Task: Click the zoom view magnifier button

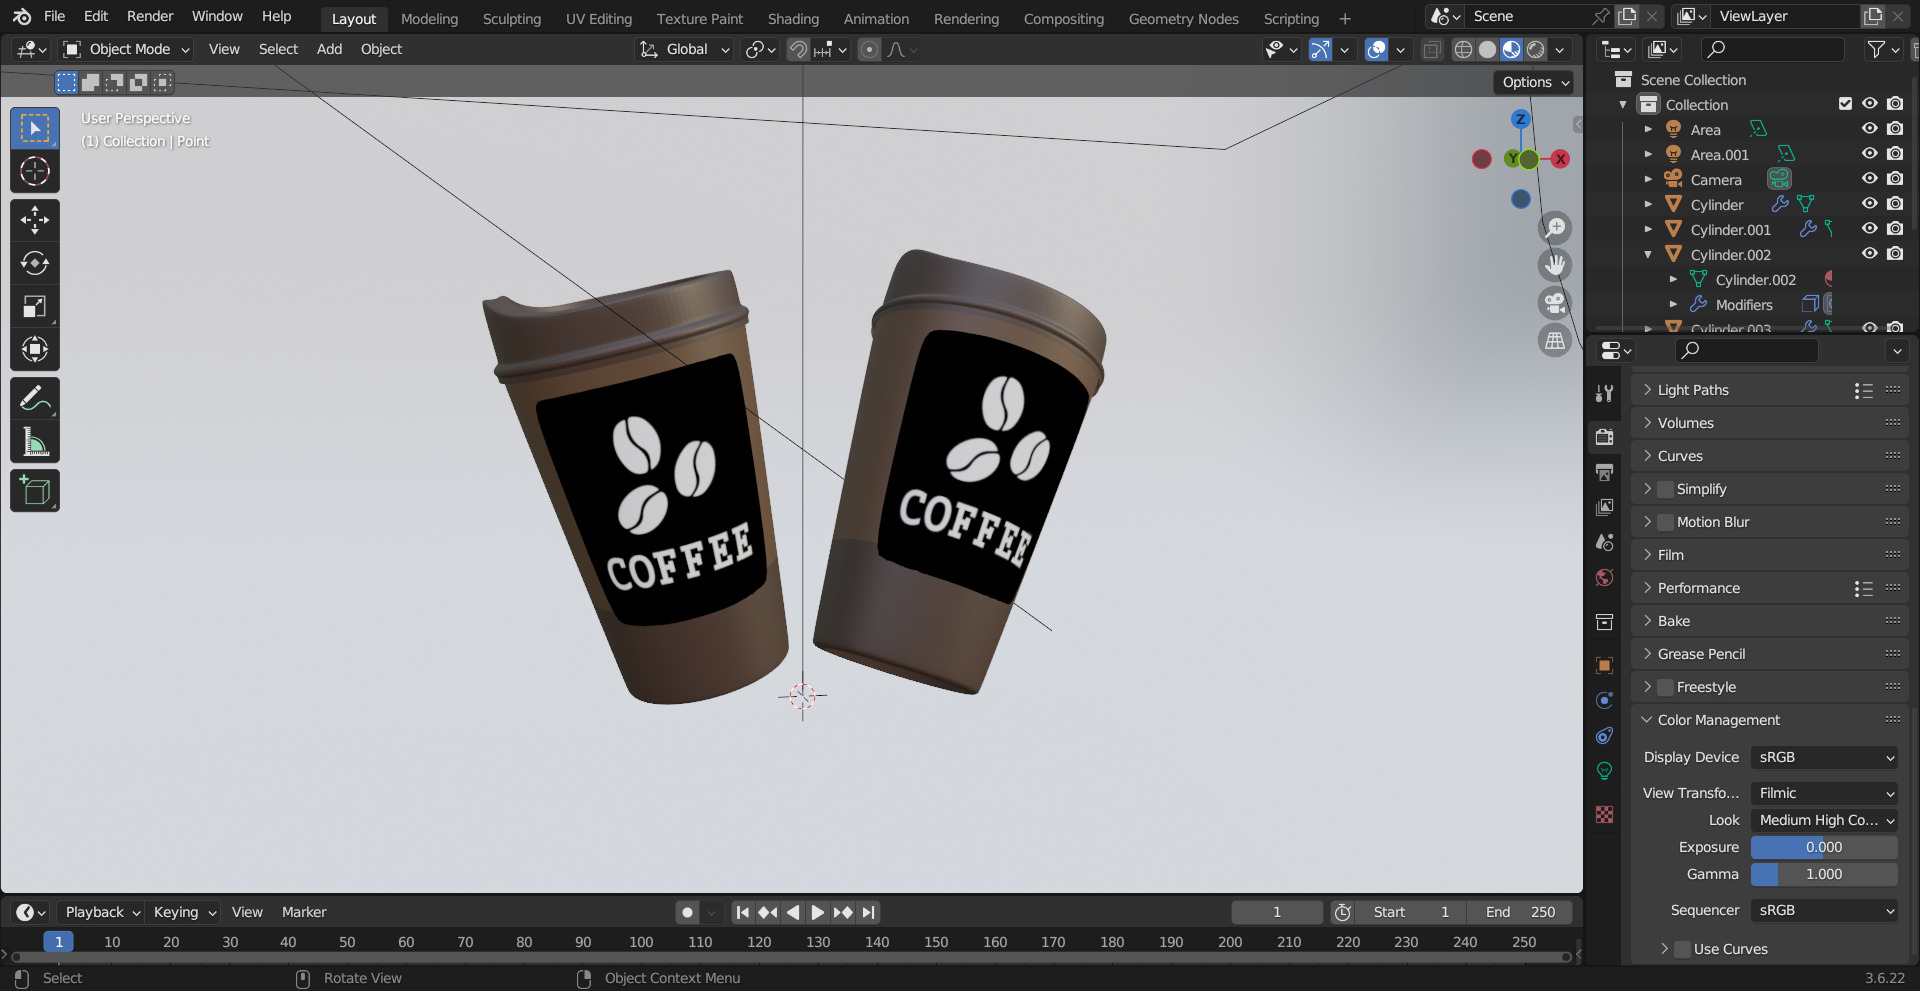Action: click(x=1555, y=228)
